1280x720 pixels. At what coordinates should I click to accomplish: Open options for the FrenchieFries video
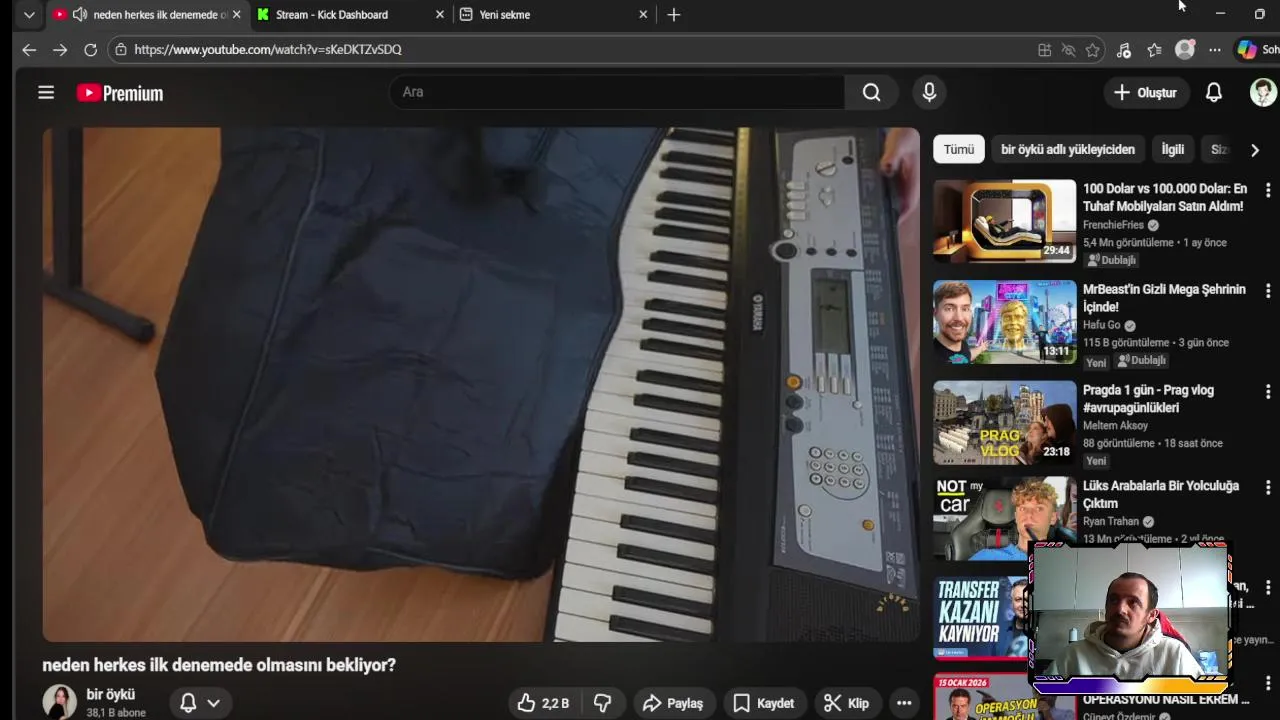point(1268,190)
